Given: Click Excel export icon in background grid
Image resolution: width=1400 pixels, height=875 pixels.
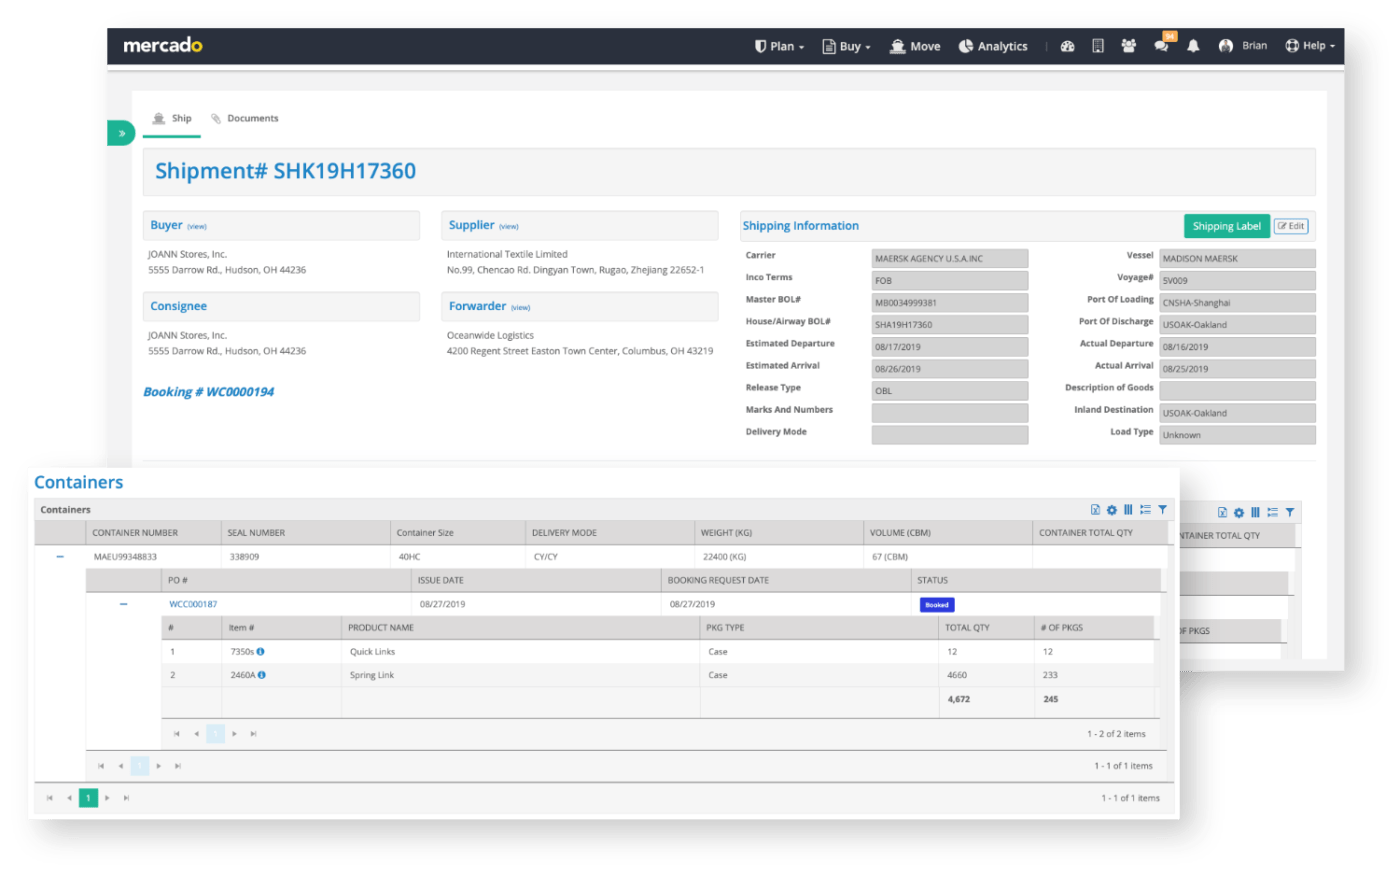Looking at the screenshot, I should pyautogui.click(x=1222, y=512).
